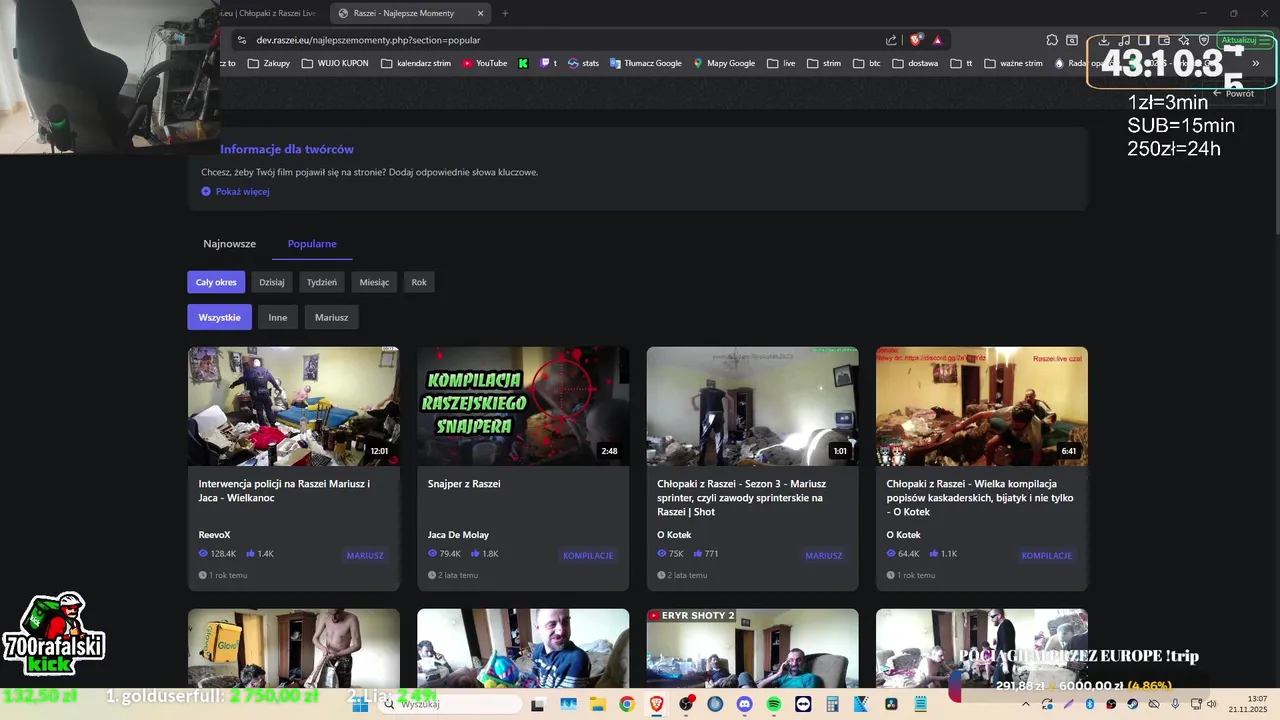1280x720 pixels.
Task: Open Tłumacz Google bookmark
Action: tap(645, 63)
